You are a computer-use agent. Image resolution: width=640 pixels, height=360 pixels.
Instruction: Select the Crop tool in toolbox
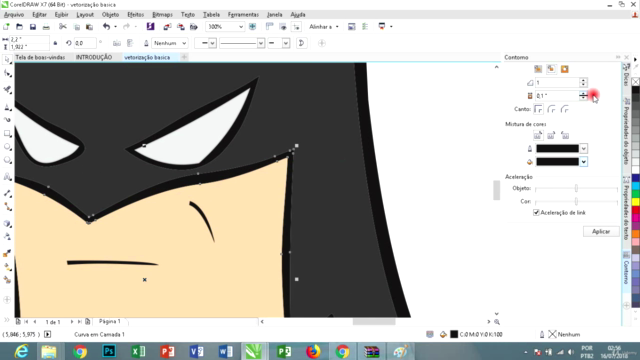[7, 90]
